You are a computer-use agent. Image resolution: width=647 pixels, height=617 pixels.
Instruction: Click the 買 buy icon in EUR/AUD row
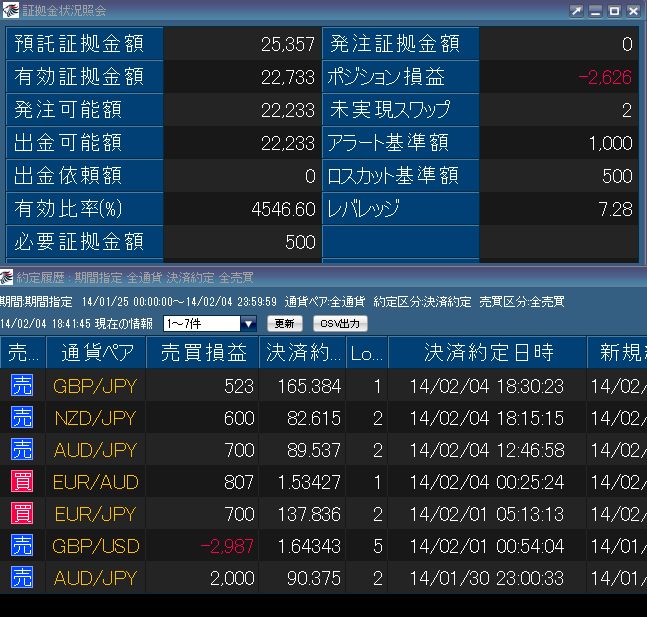[22, 481]
